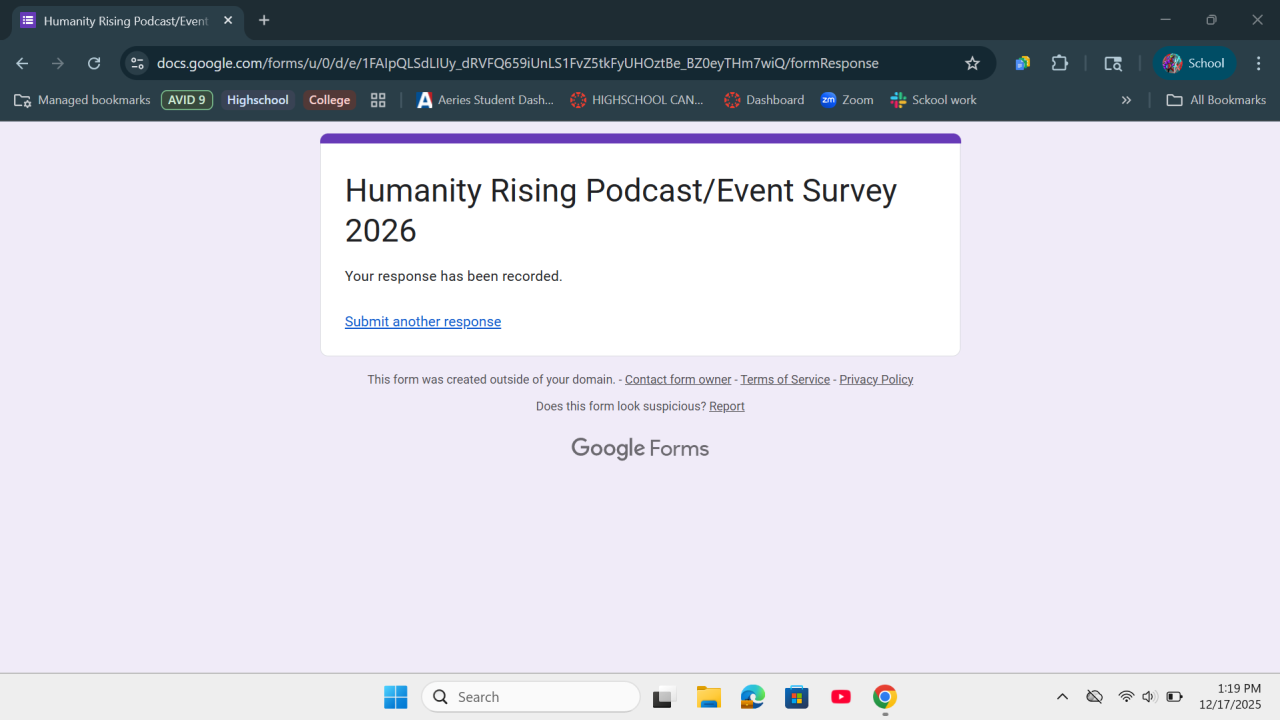Click the Windows taskbar Search box

(531, 697)
